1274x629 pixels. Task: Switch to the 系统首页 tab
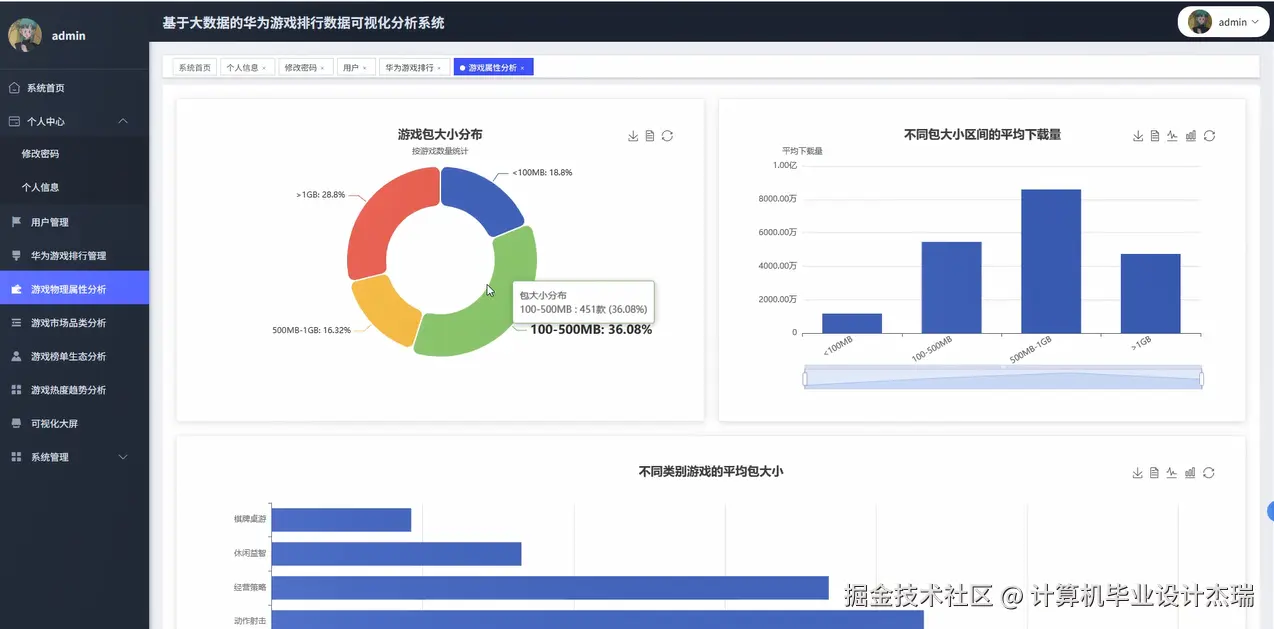195,67
